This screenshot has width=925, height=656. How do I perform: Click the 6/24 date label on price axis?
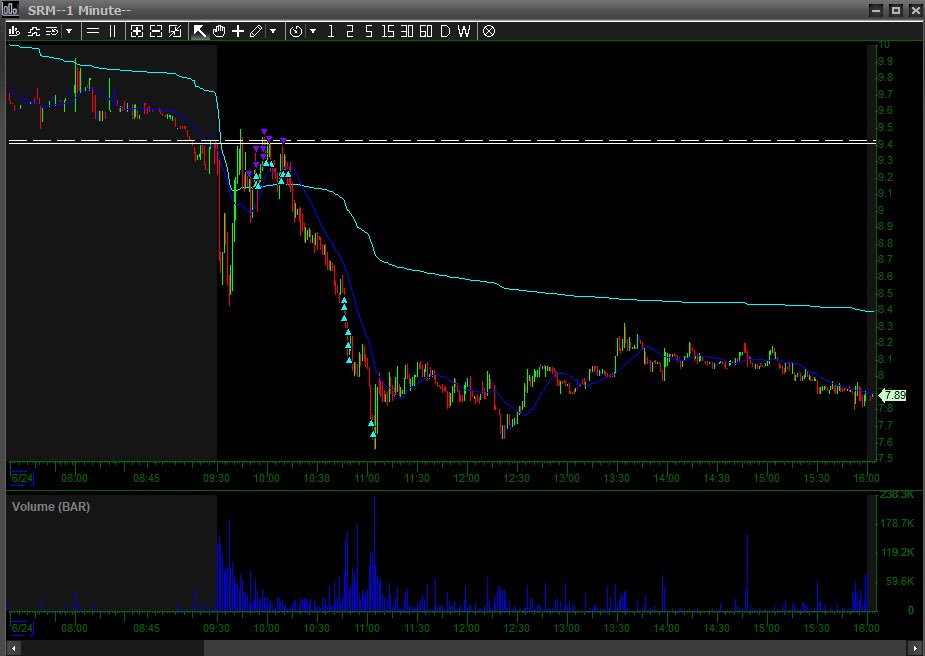(22, 478)
